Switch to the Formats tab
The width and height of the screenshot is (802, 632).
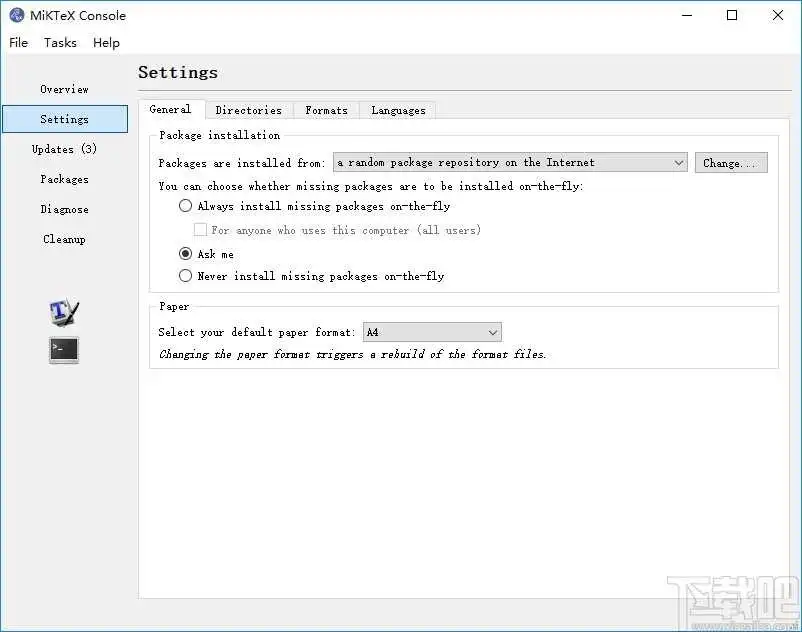click(326, 110)
